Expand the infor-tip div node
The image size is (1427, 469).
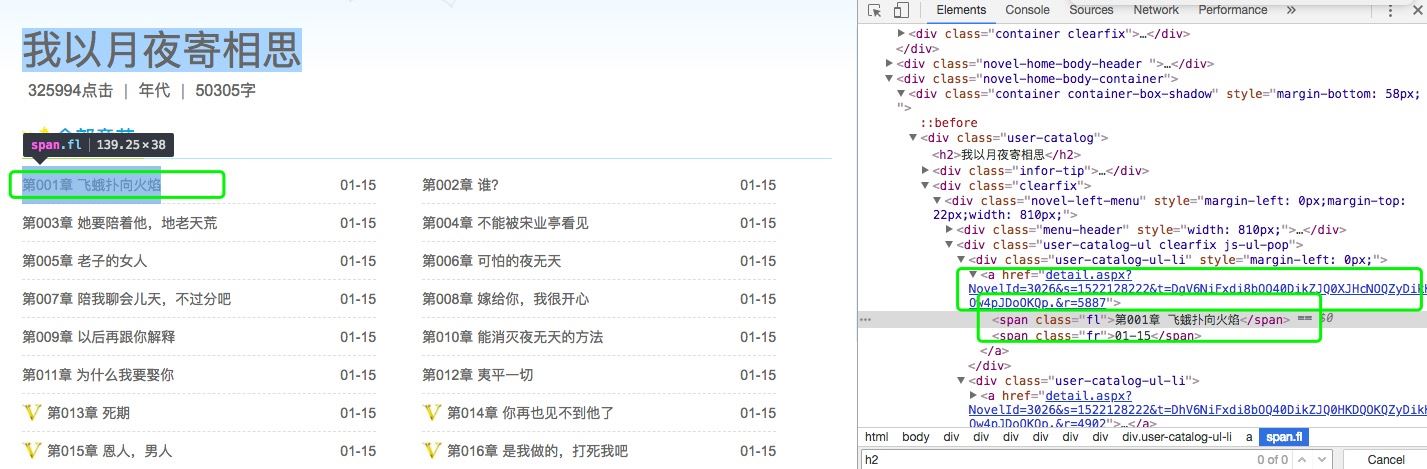click(x=925, y=171)
